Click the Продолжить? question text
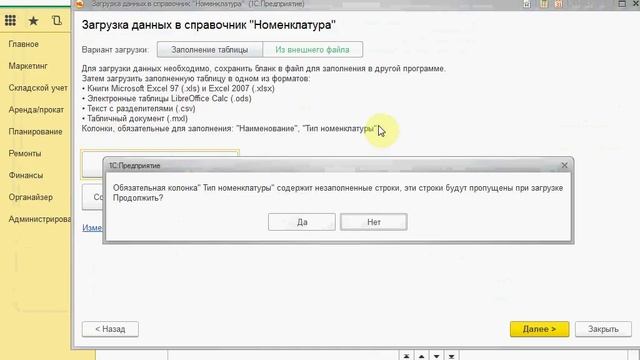Screen dimensions: 640x360 pyautogui.click(x=138, y=198)
